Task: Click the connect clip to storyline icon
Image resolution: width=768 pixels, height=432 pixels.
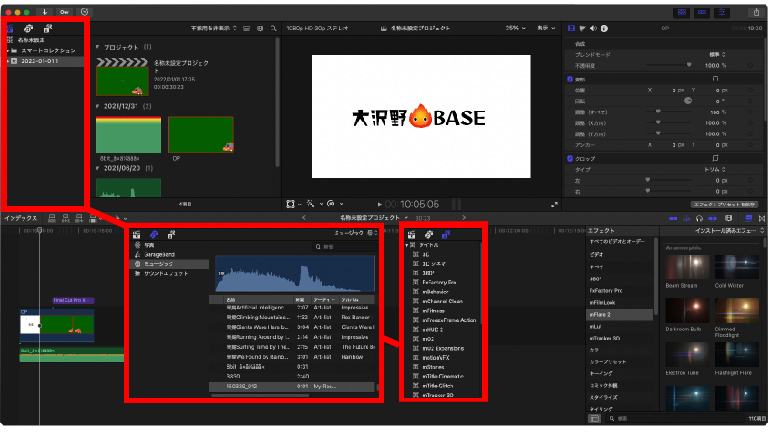Action: click(52, 218)
